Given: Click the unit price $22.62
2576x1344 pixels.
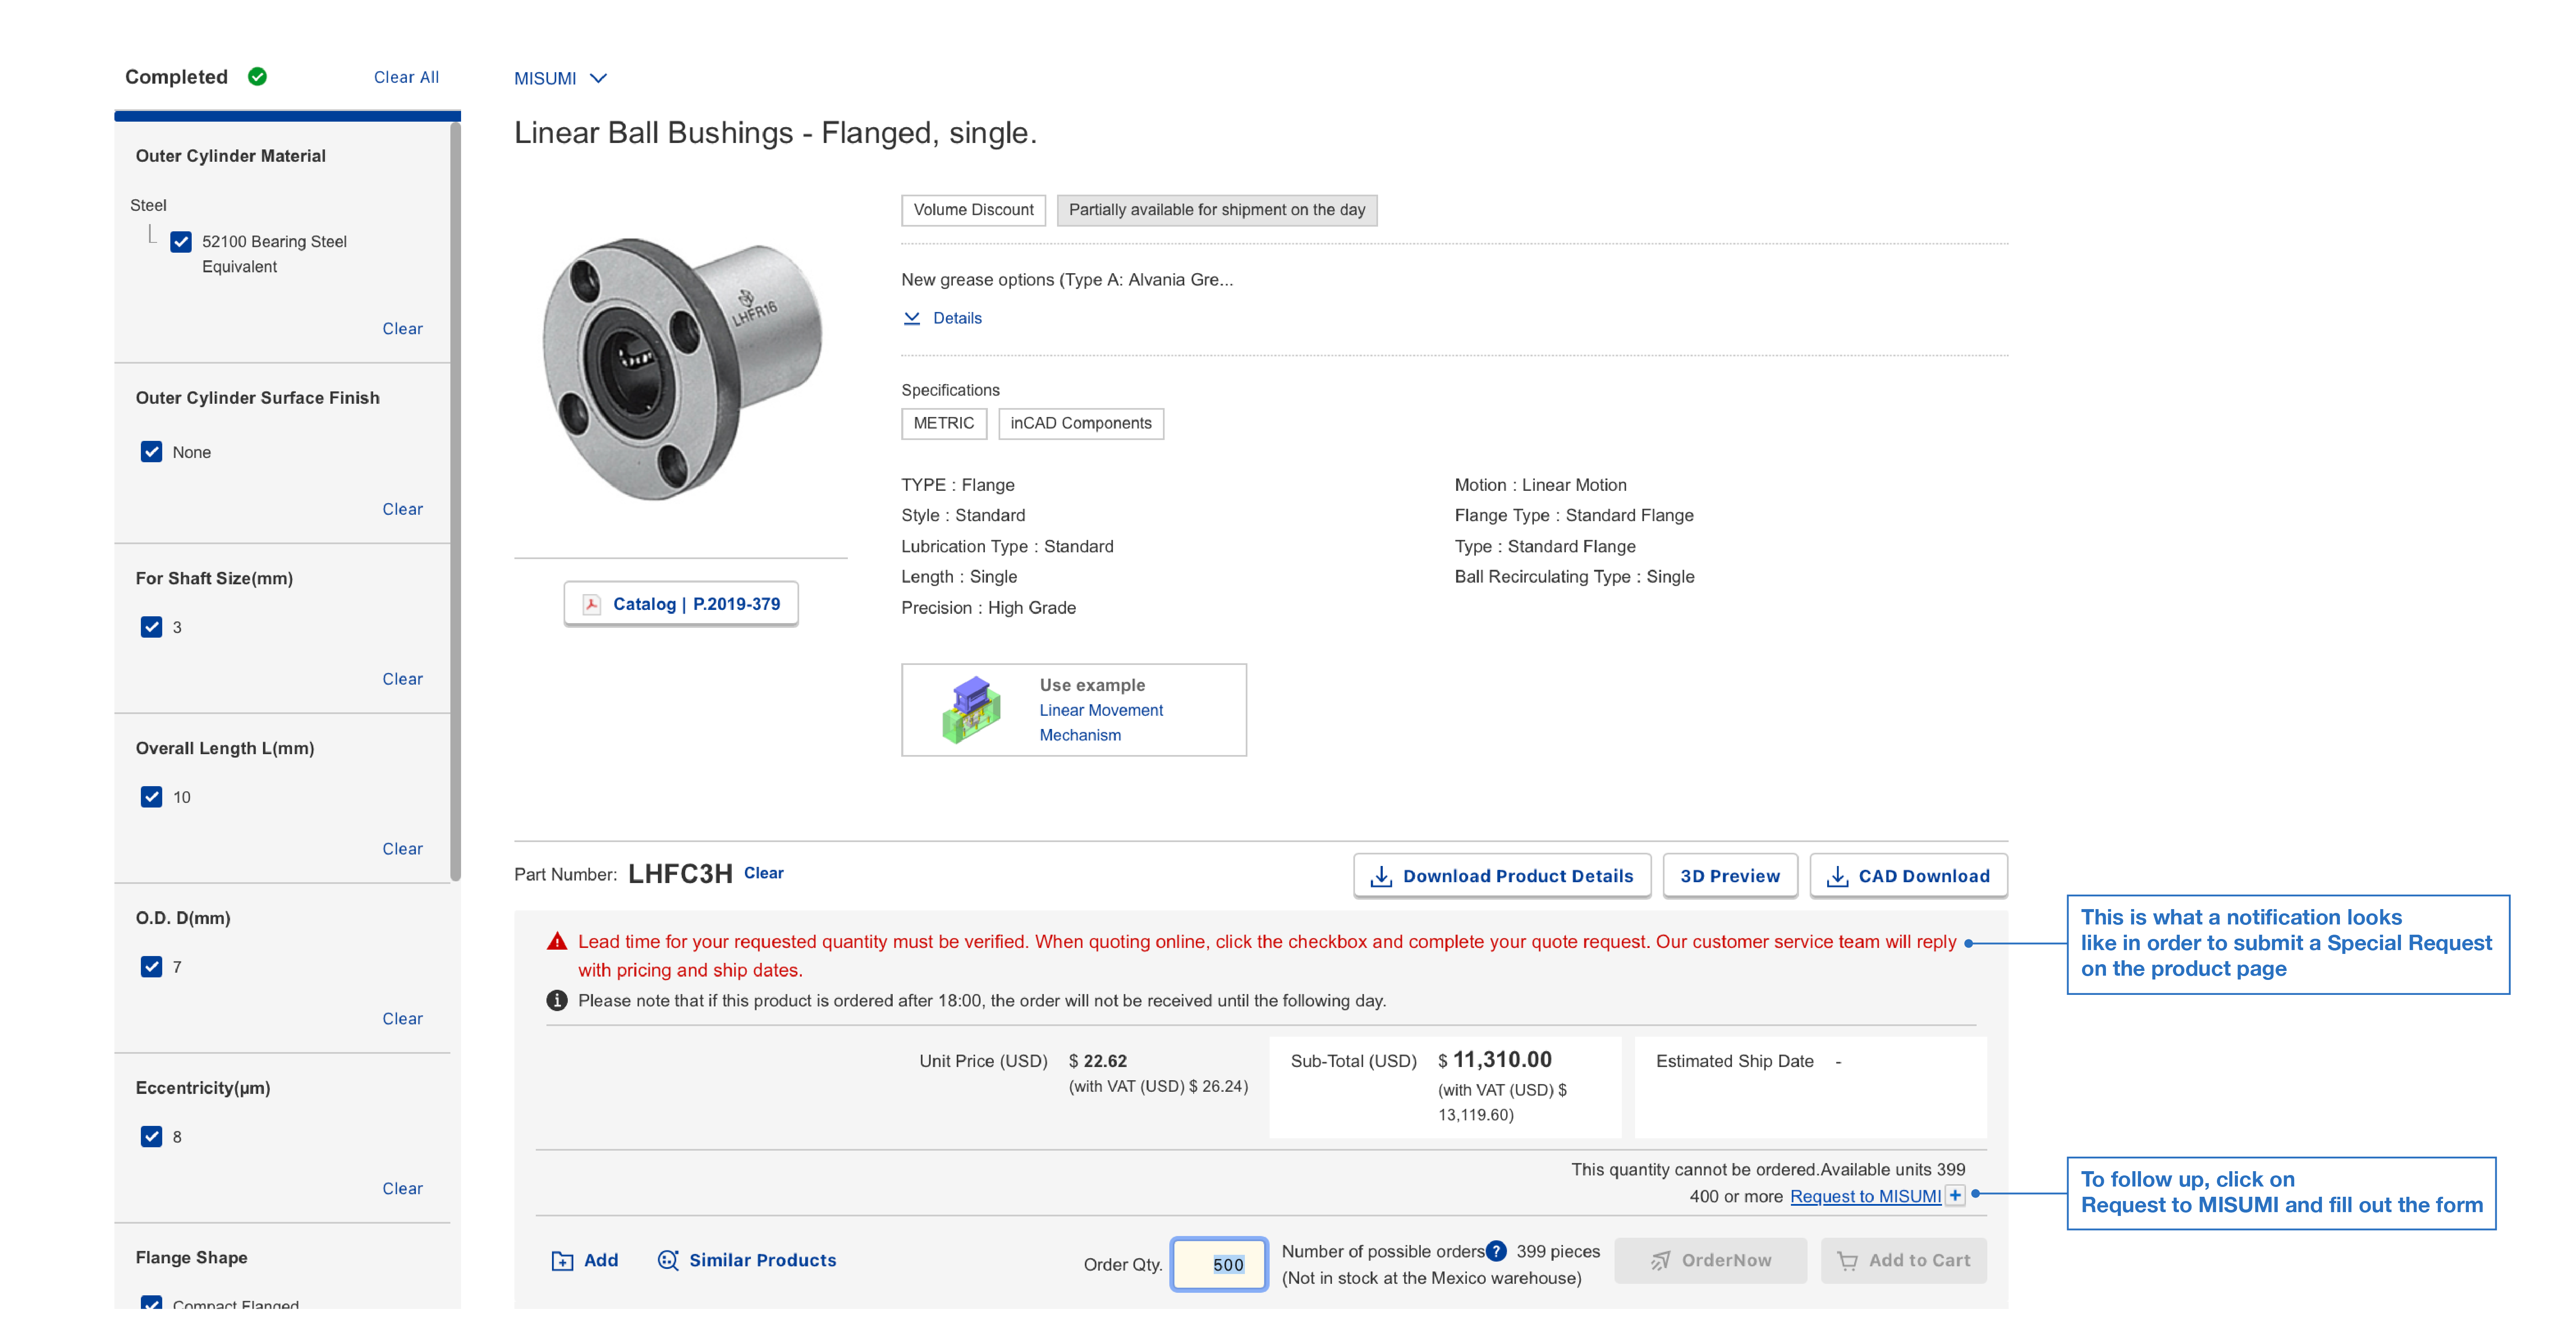Looking at the screenshot, I should (x=1097, y=1061).
